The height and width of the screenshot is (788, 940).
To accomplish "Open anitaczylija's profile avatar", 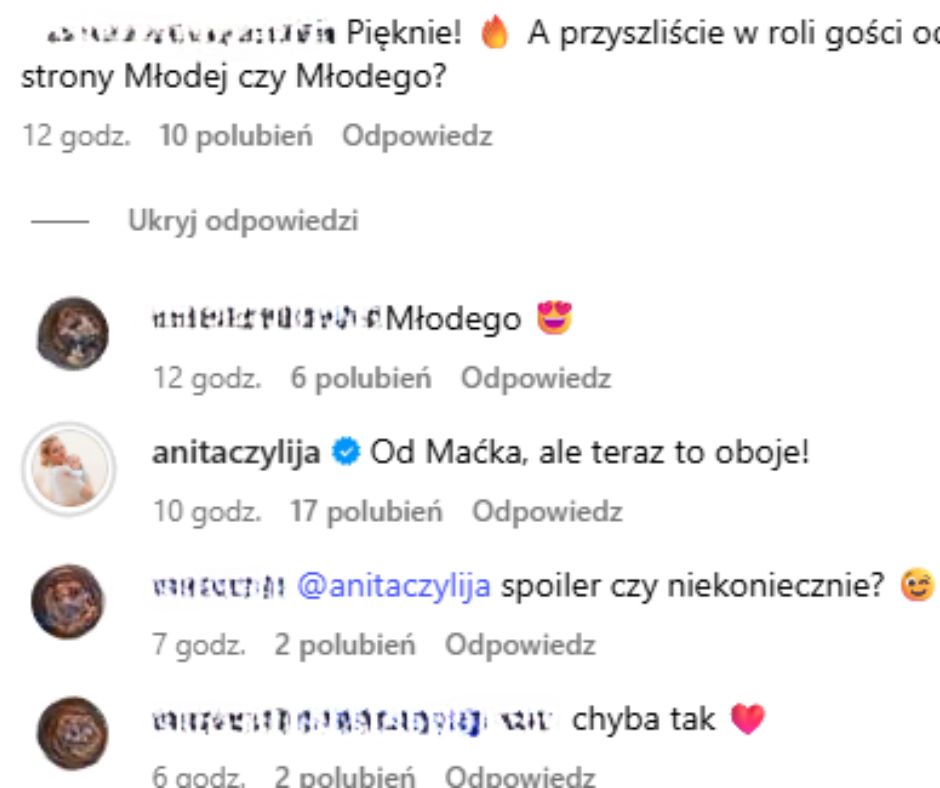I will point(69,469).
